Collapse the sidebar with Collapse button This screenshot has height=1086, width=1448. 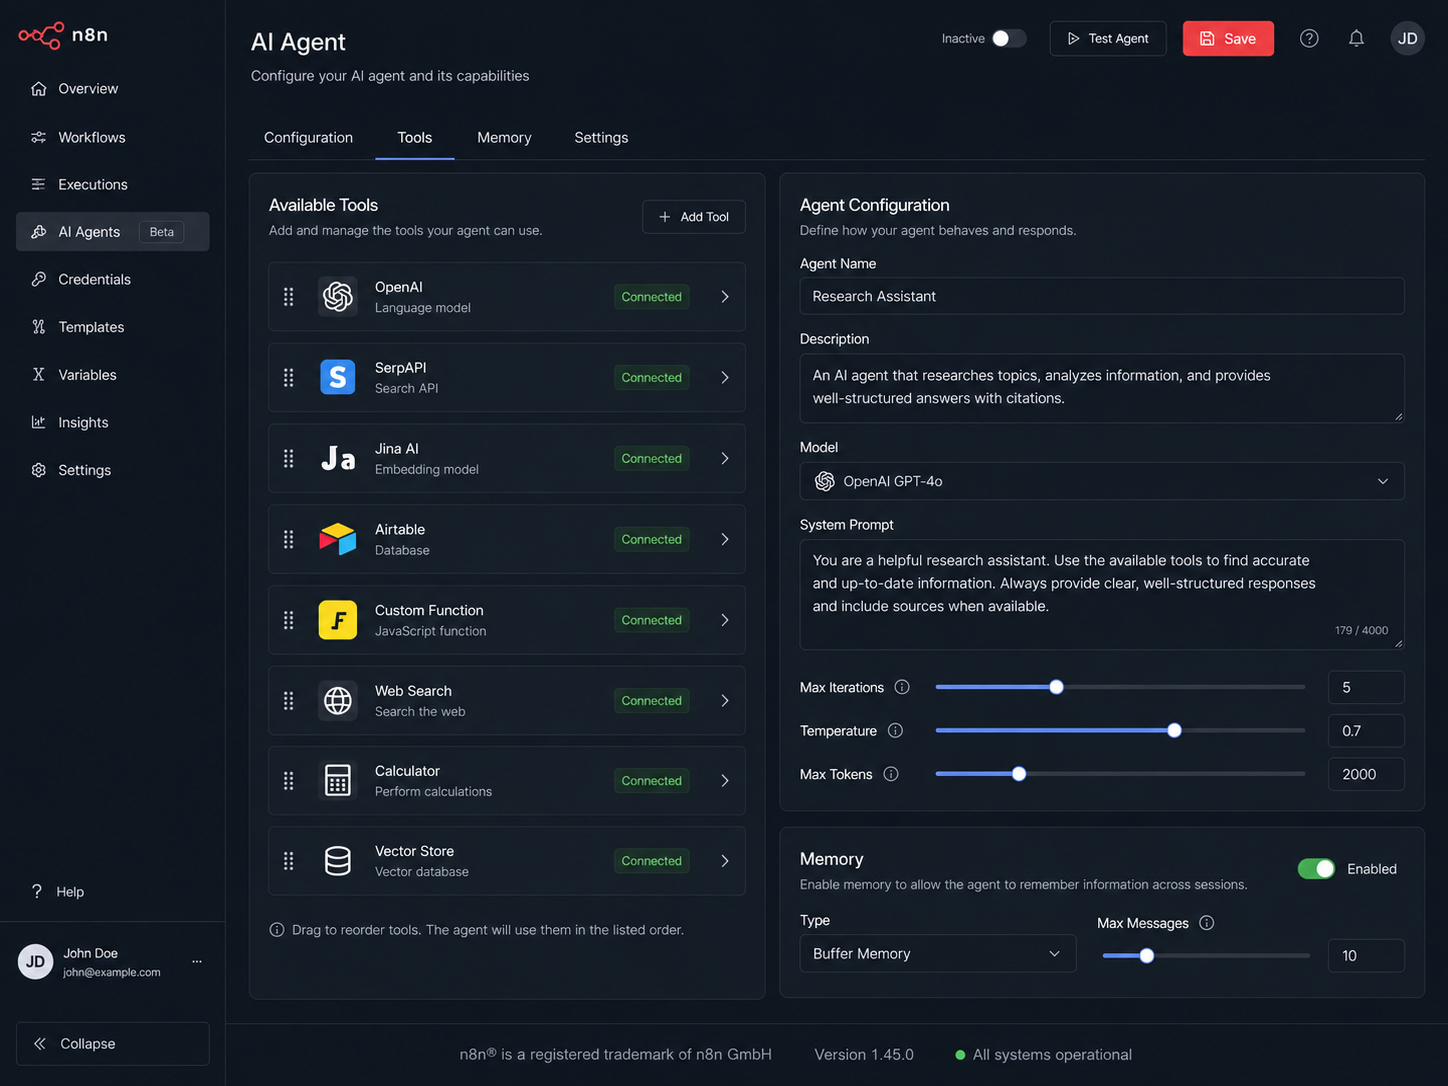113,1043
